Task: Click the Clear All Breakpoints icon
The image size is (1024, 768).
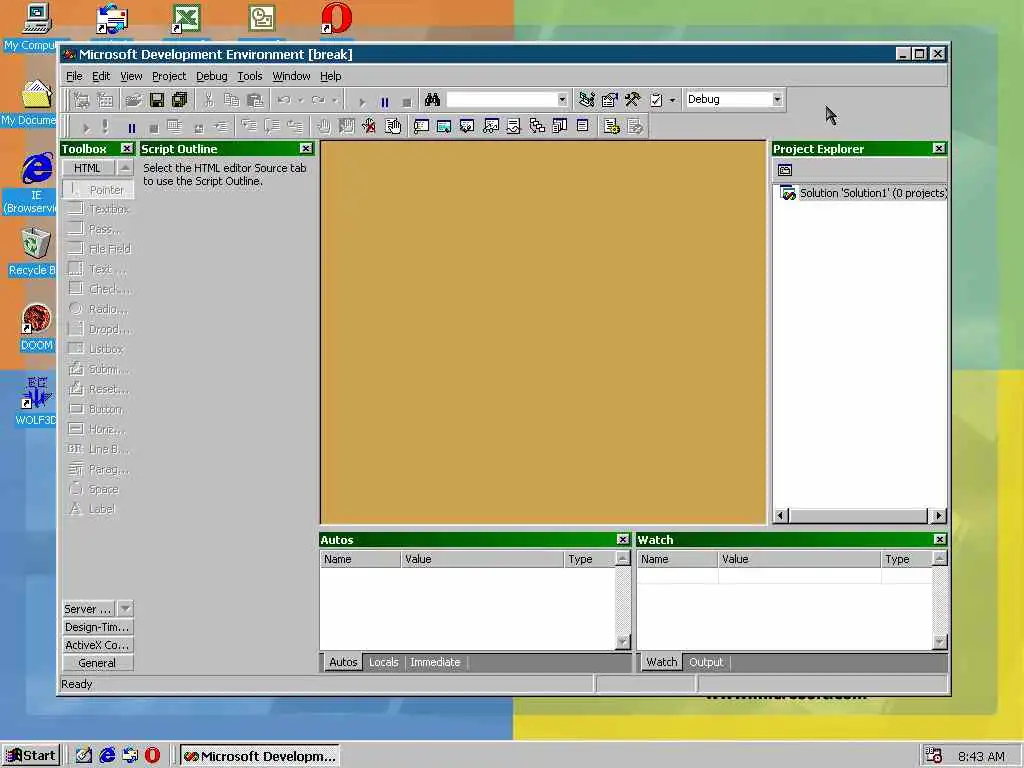Action: (369, 127)
